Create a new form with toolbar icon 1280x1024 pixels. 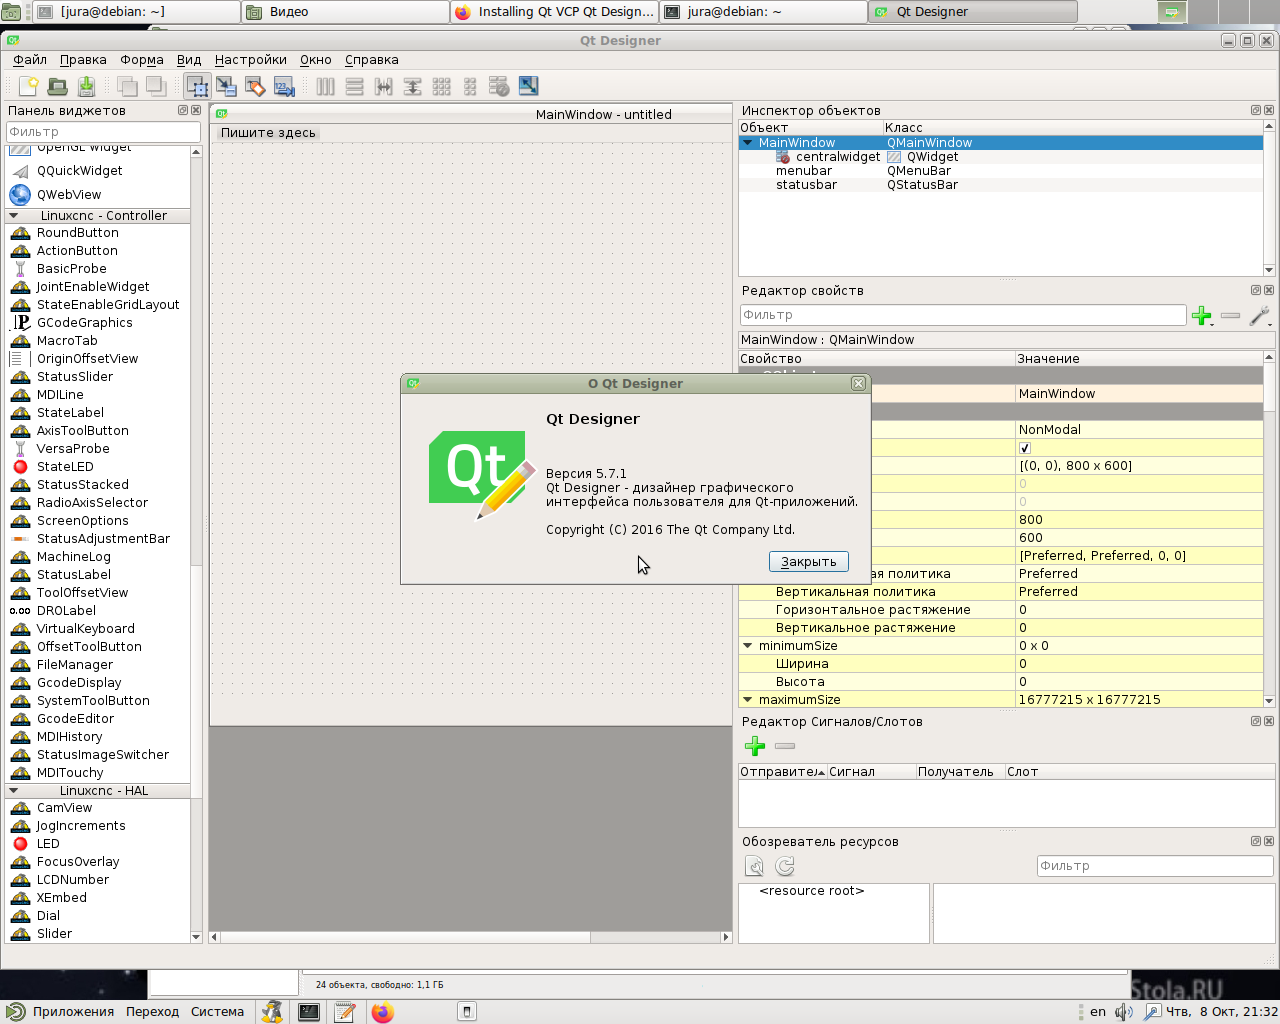pyautogui.click(x=28, y=86)
